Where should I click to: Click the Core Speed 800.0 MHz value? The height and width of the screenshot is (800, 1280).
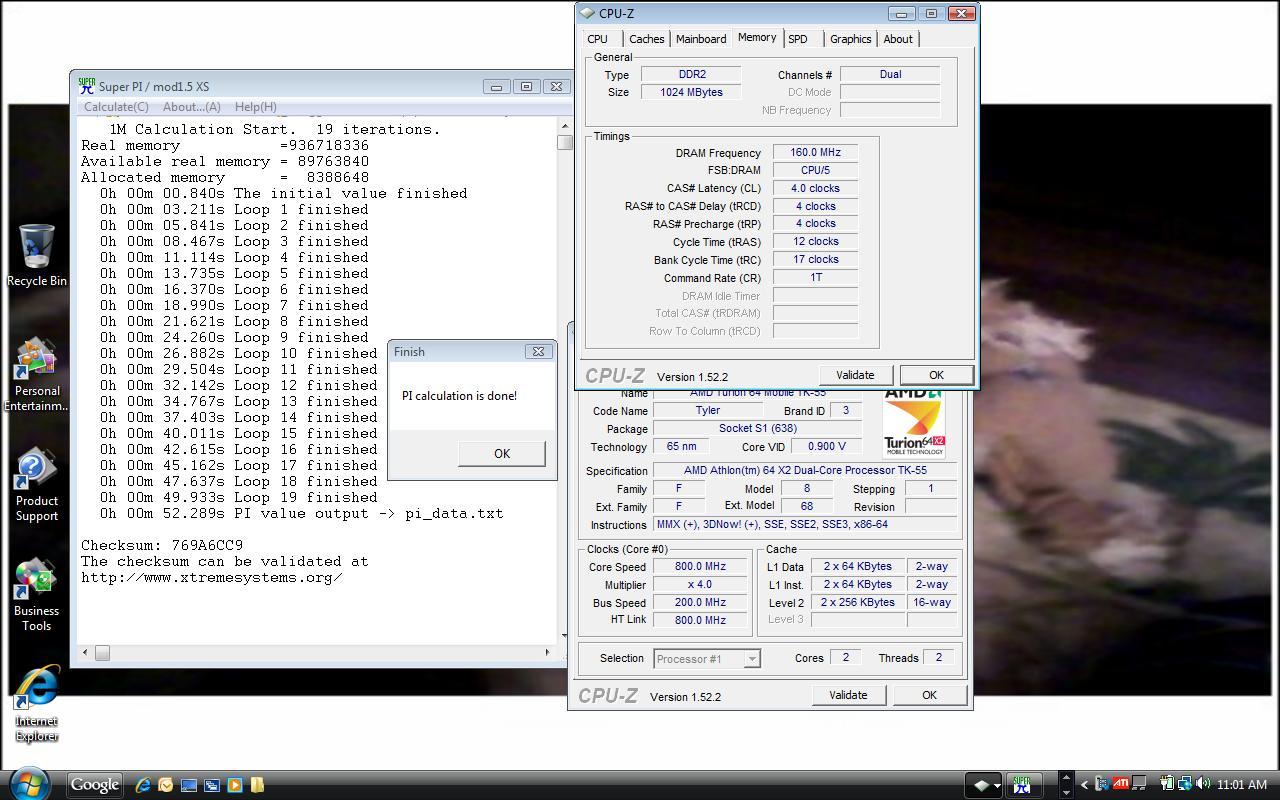coord(700,566)
